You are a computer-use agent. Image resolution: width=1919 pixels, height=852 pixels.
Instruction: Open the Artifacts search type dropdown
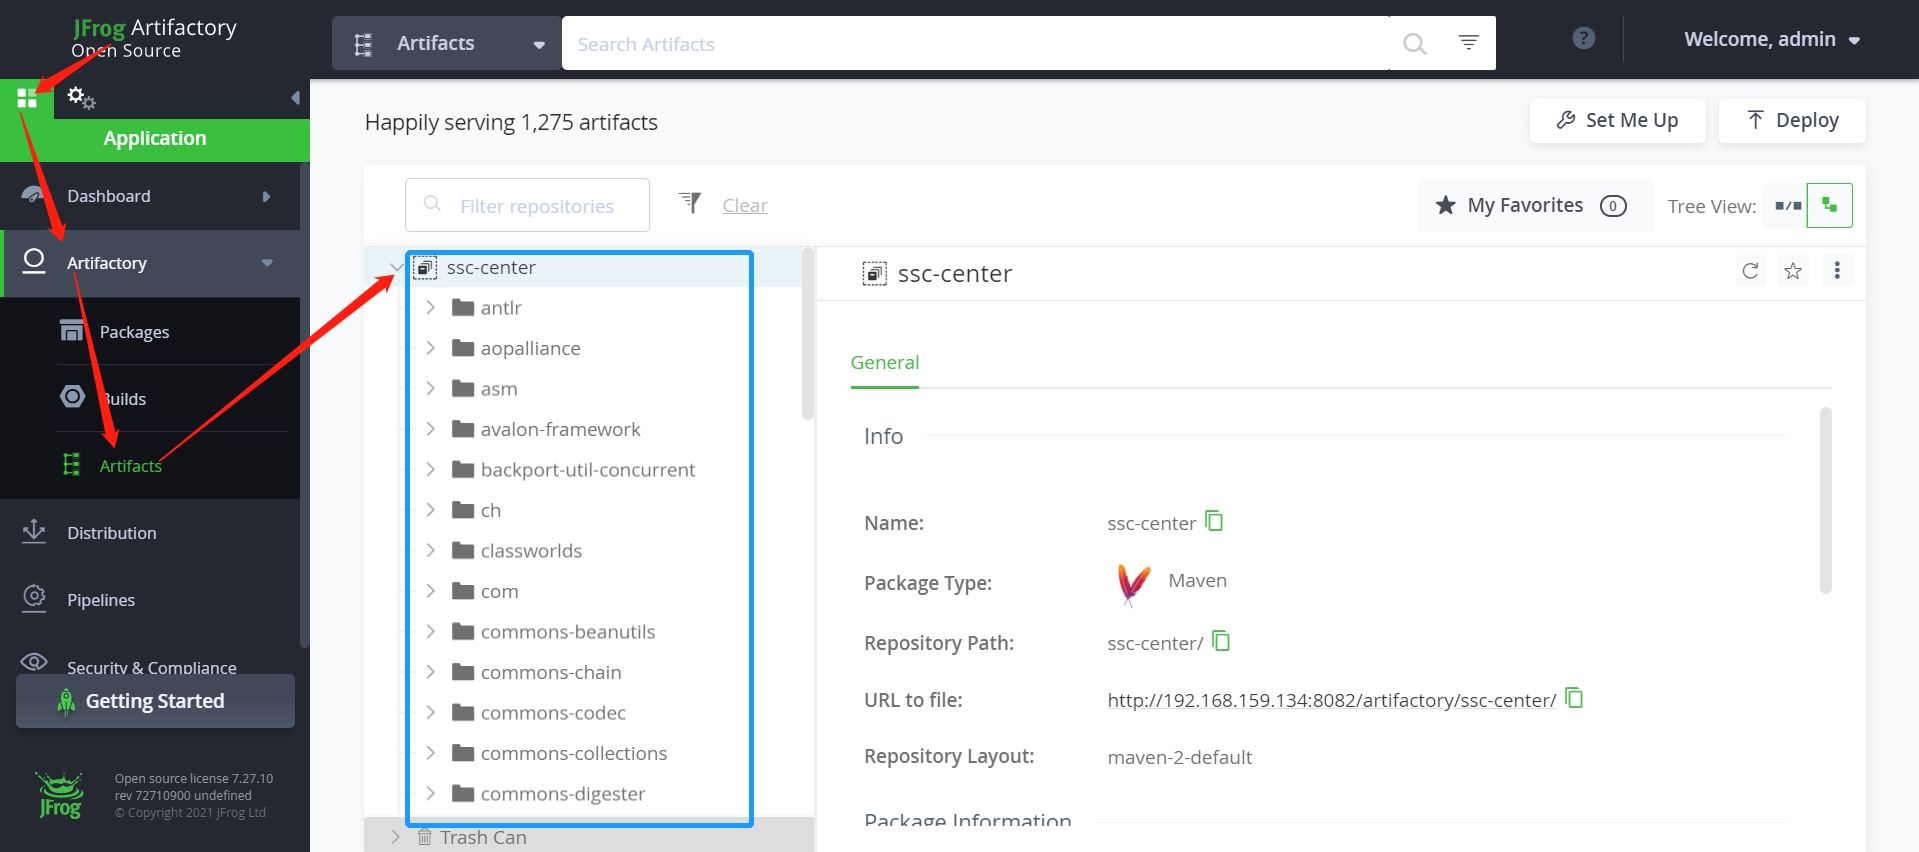point(447,43)
